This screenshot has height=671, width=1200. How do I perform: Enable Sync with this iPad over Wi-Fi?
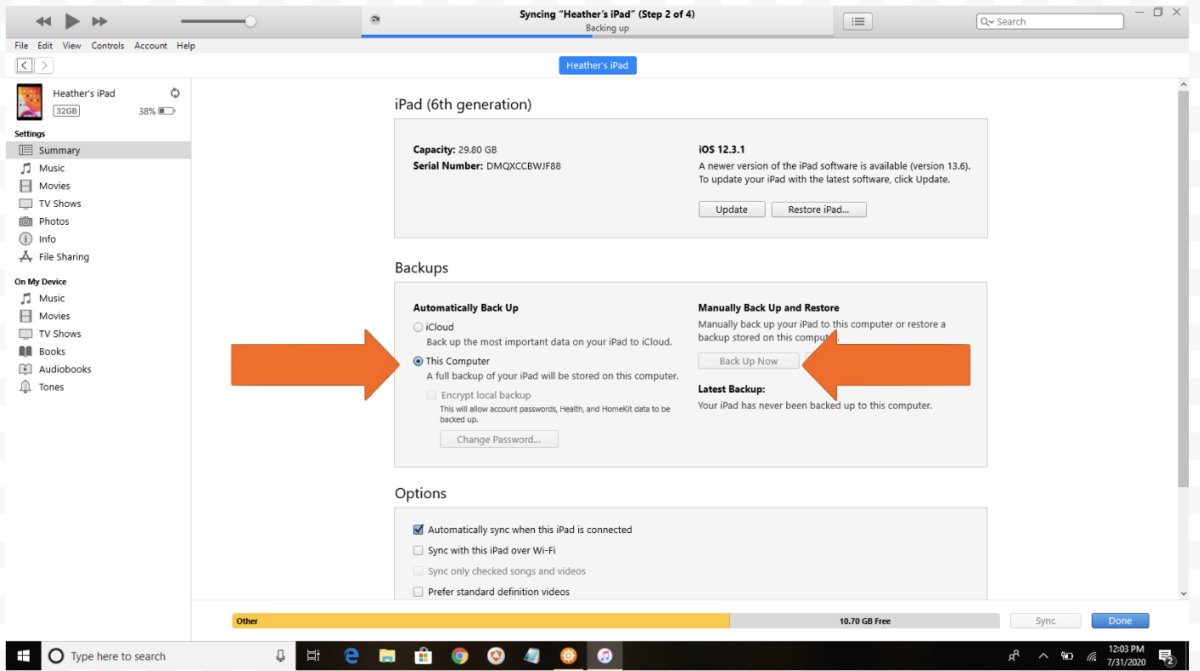418,550
